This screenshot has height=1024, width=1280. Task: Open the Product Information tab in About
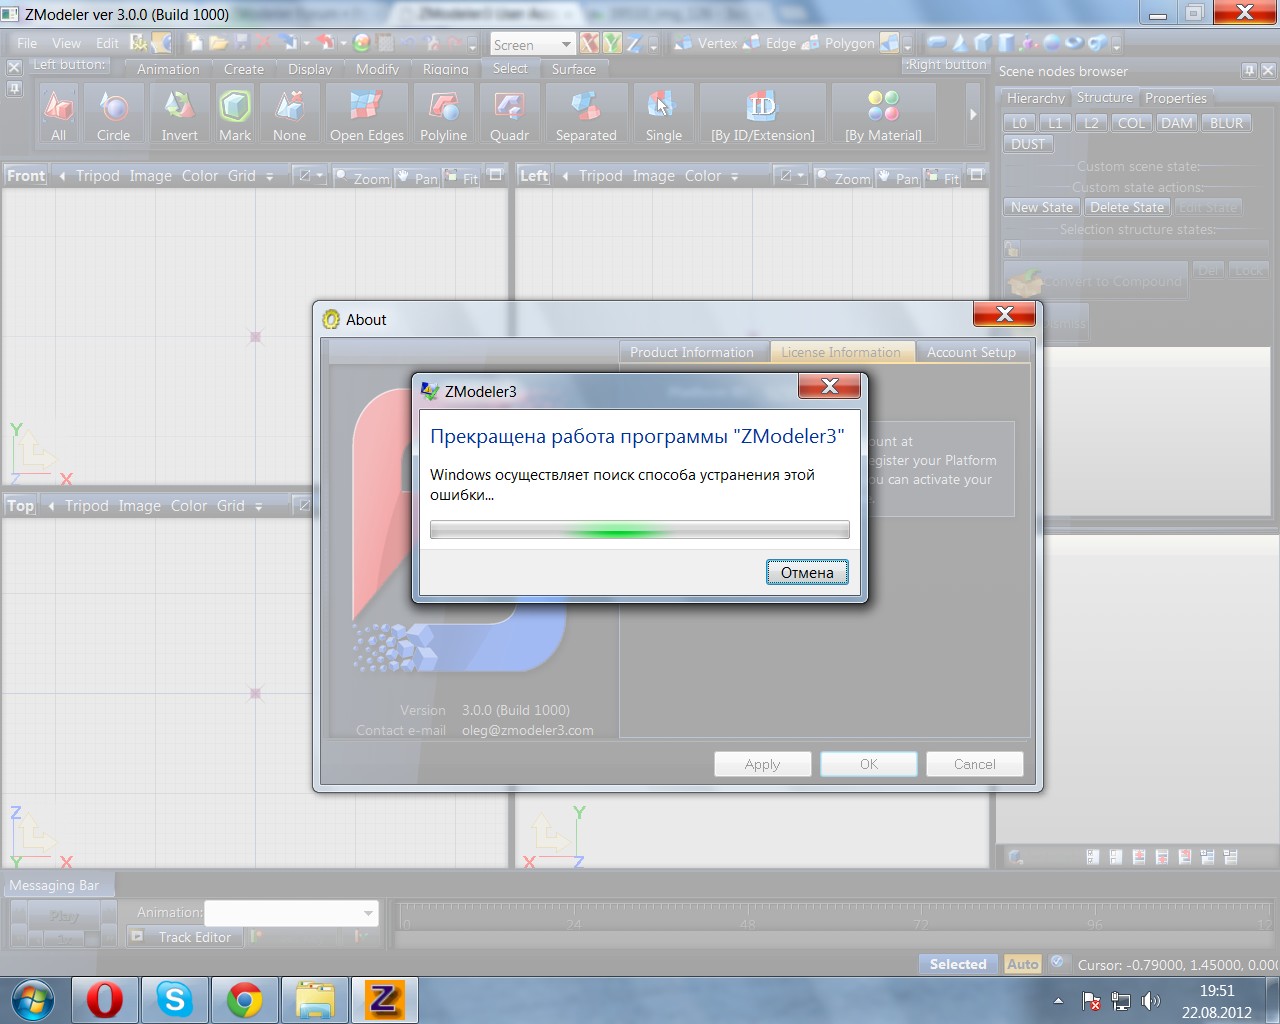click(x=692, y=352)
